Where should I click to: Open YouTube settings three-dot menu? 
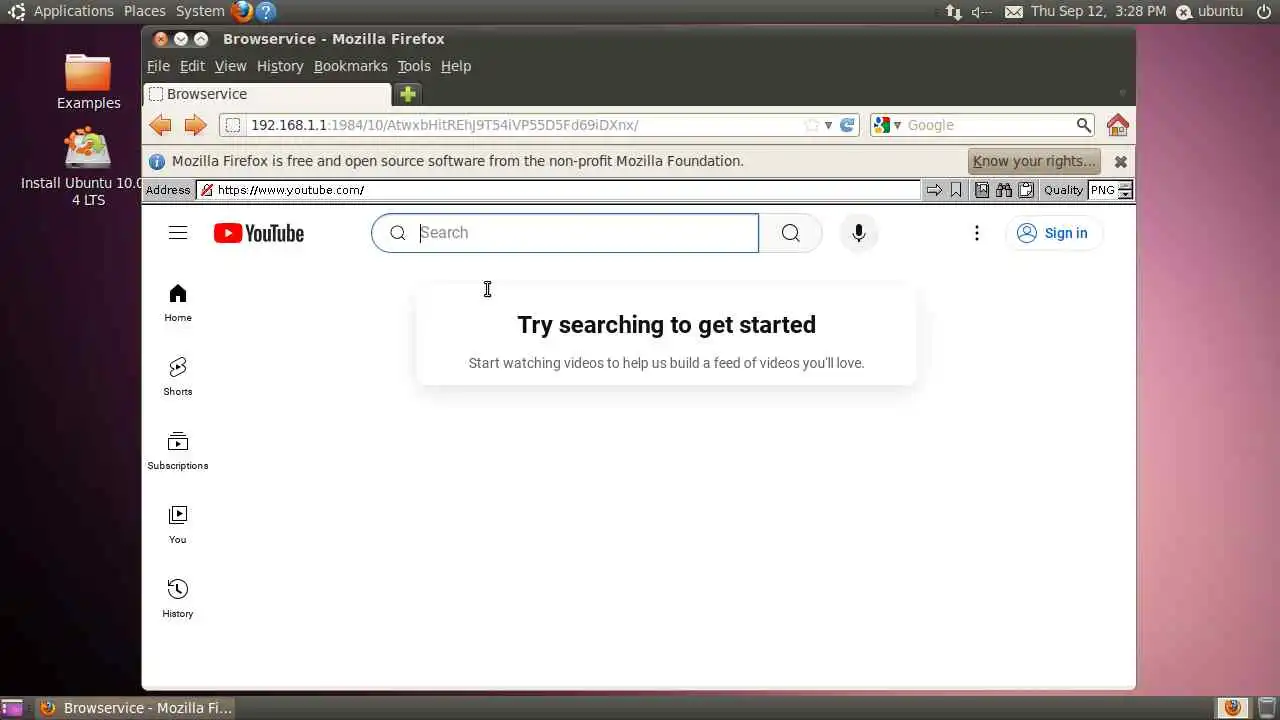[977, 233]
